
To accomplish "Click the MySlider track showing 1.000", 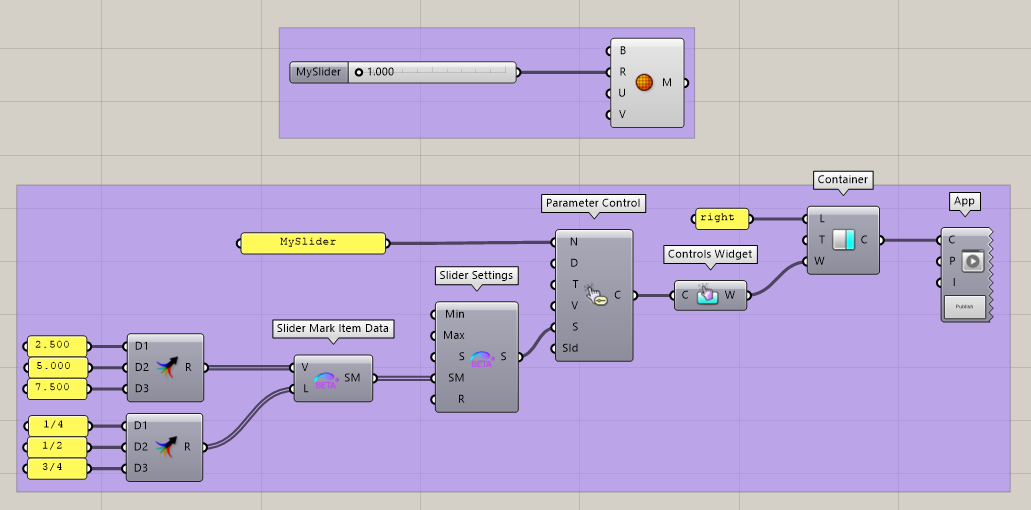I will (432, 72).
